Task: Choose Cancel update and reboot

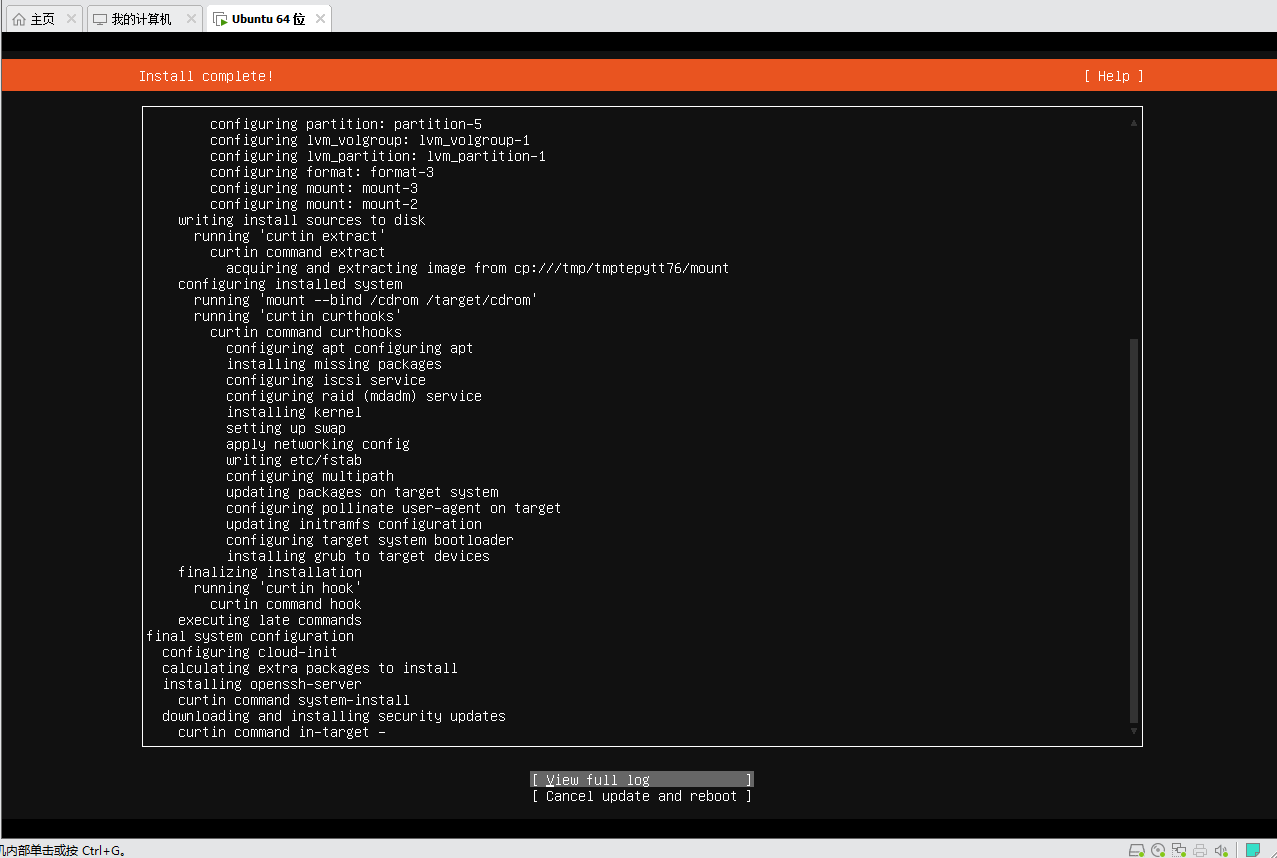Action: coord(641,796)
